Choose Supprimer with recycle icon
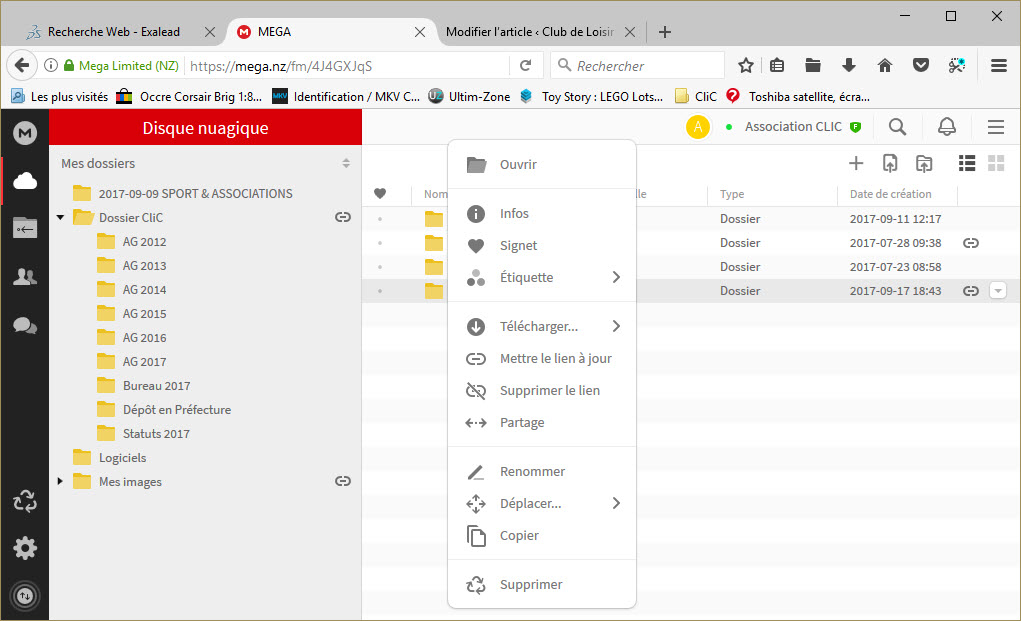The height and width of the screenshot is (621, 1021). point(542,585)
